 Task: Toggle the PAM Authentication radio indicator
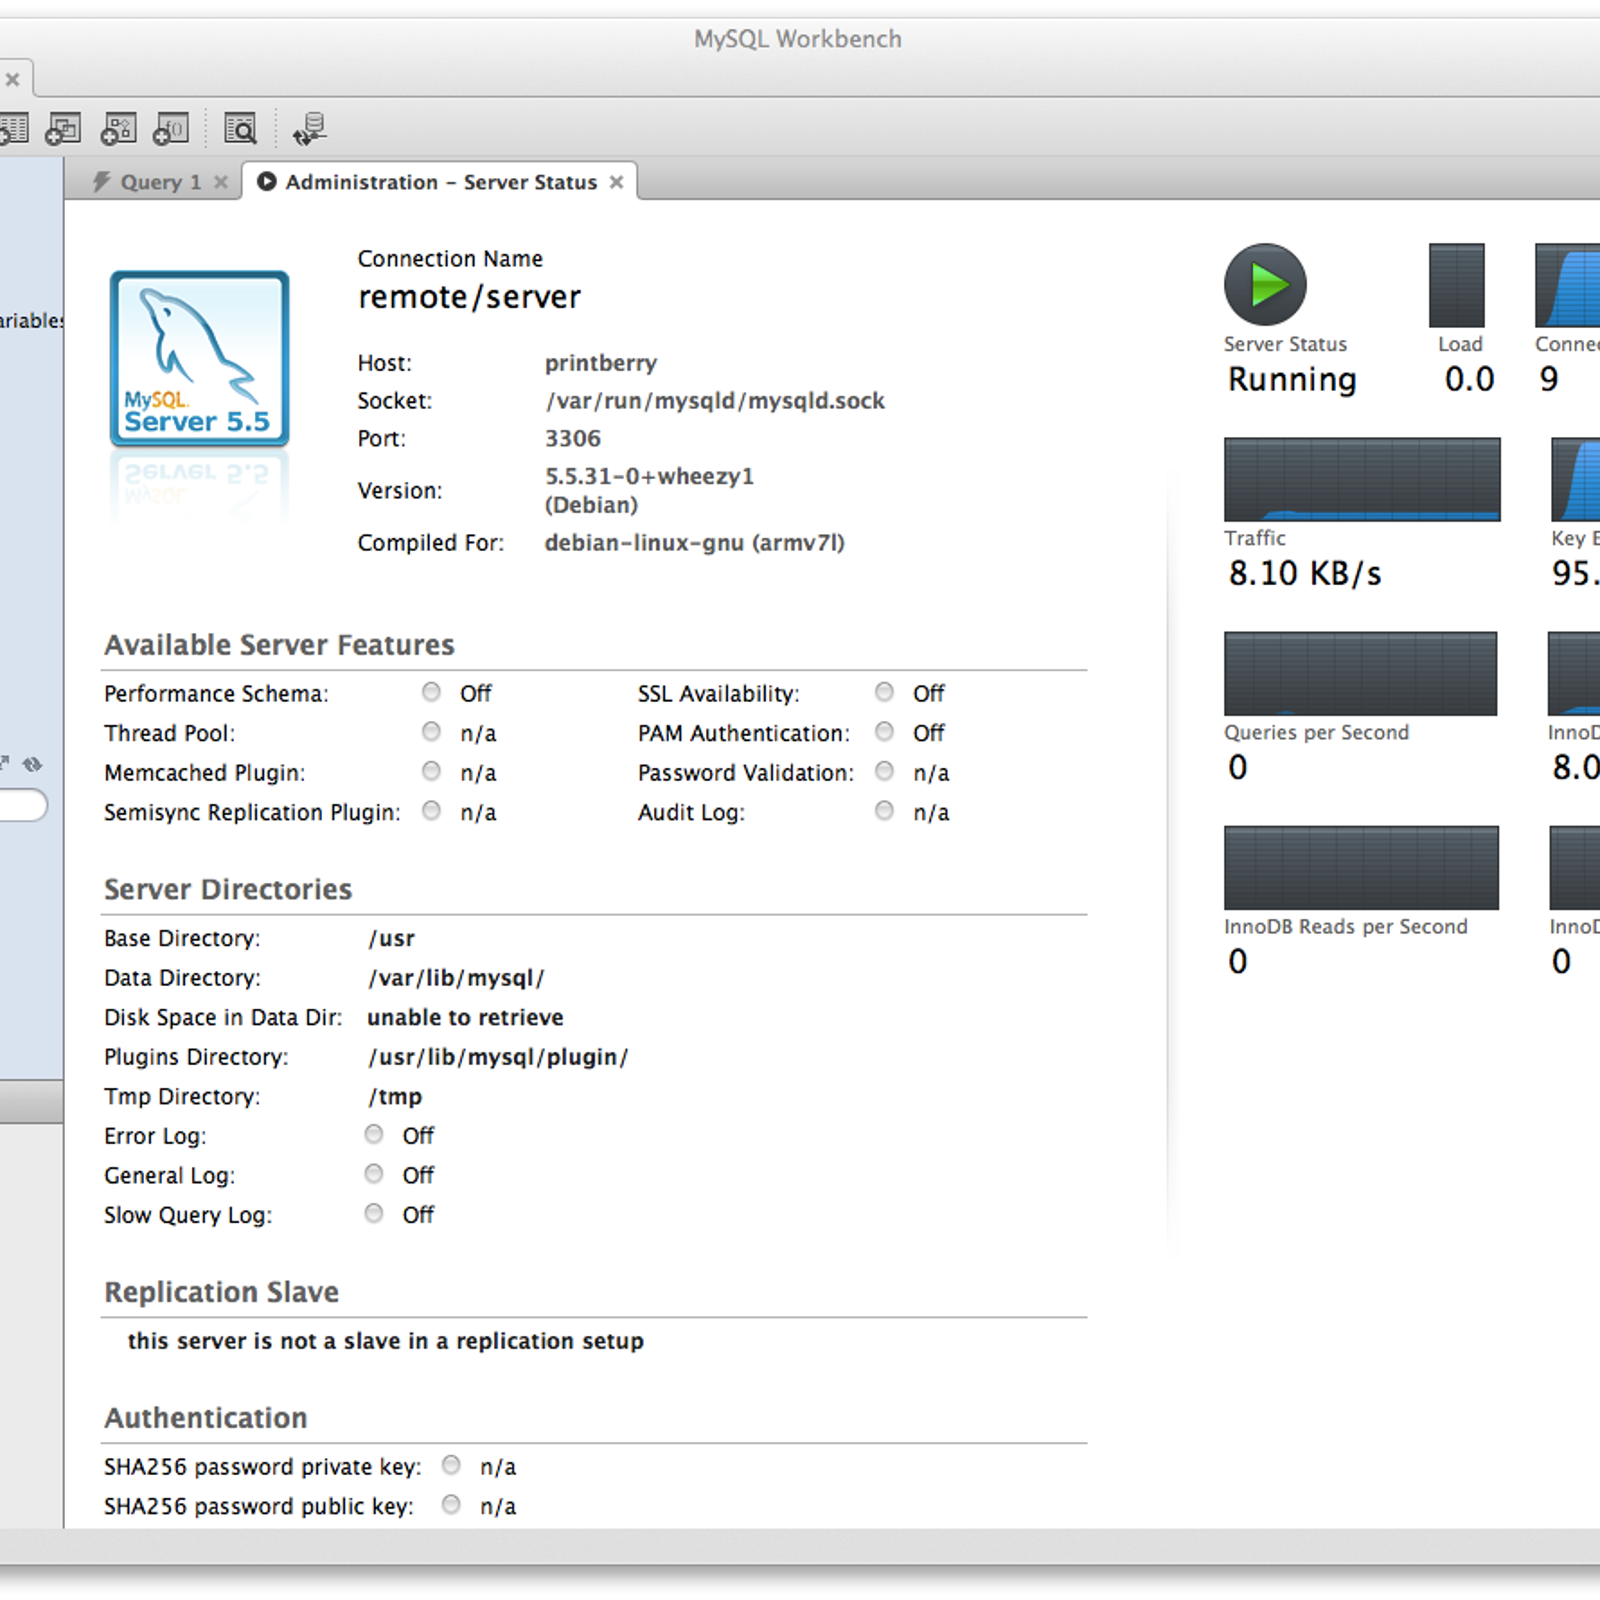point(884,732)
